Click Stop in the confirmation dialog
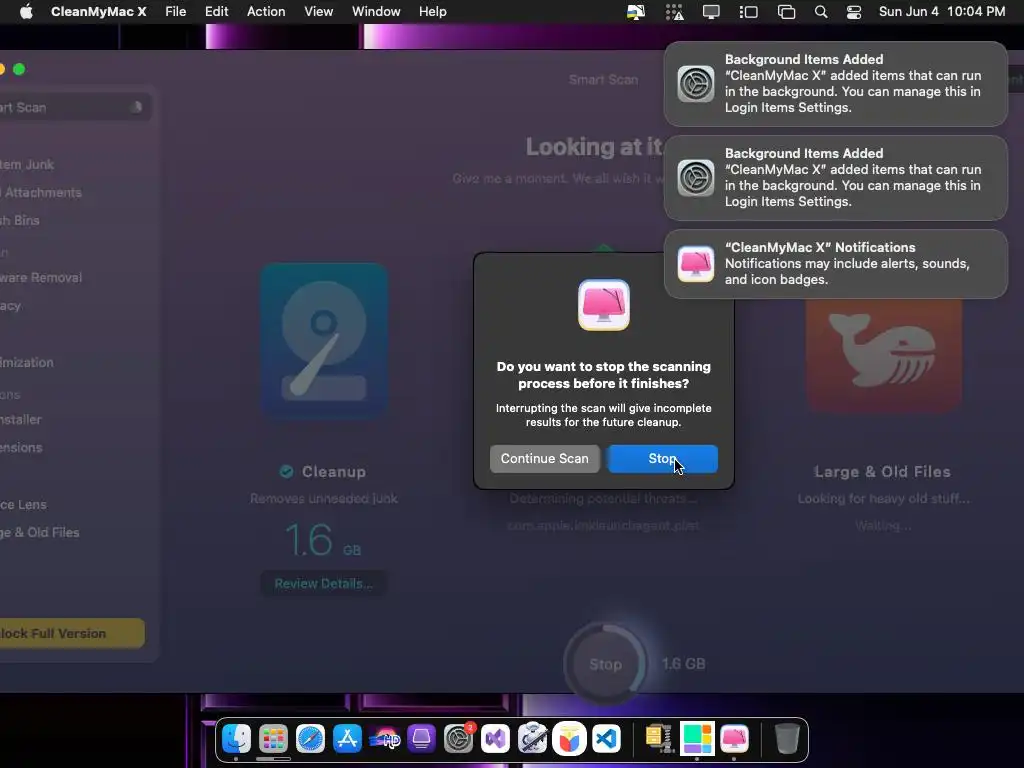 coord(662,458)
